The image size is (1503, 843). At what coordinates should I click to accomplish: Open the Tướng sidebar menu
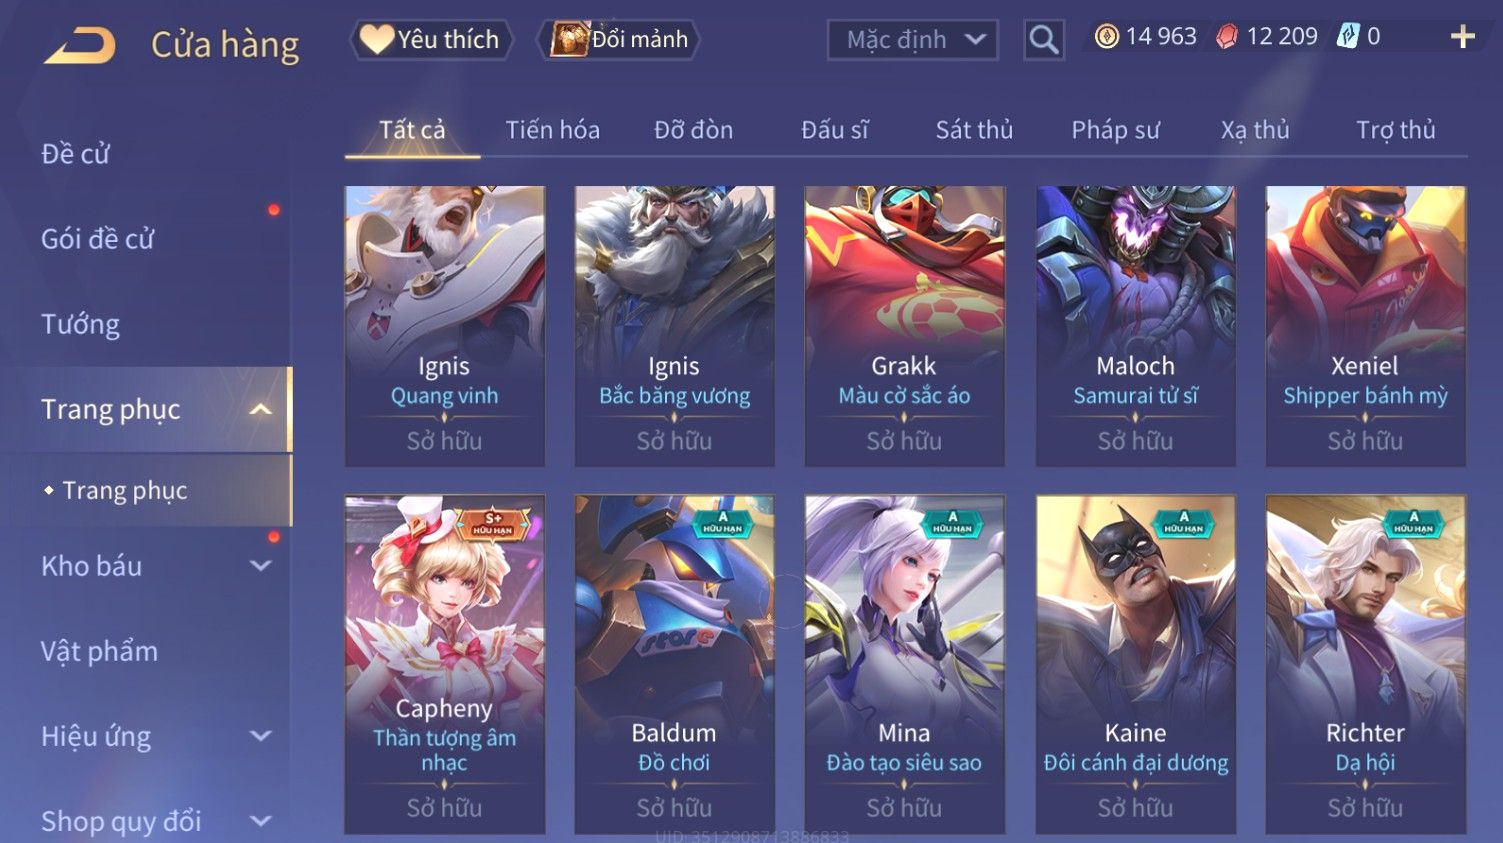point(81,324)
